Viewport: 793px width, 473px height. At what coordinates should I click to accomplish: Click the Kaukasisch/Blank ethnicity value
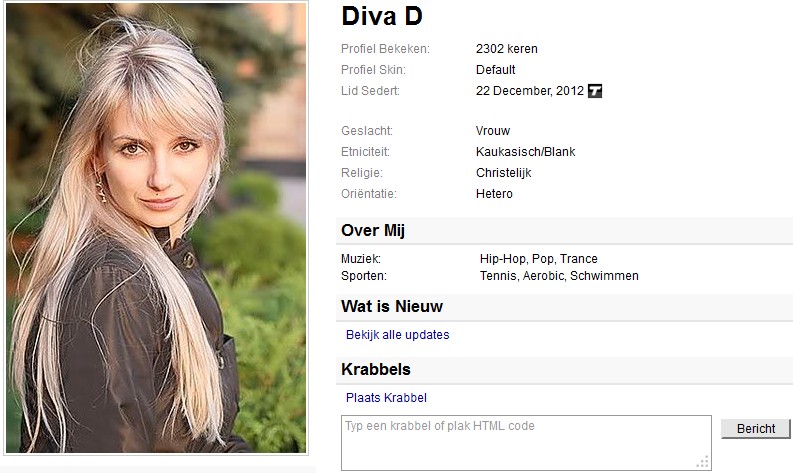tap(525, 152)
